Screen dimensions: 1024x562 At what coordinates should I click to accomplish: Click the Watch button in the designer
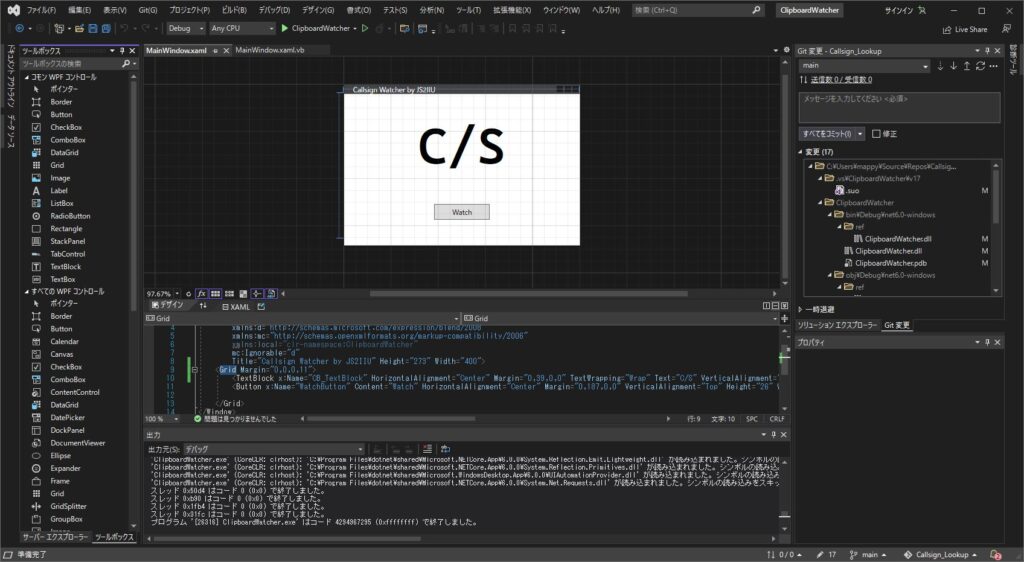tap(461, 212)
